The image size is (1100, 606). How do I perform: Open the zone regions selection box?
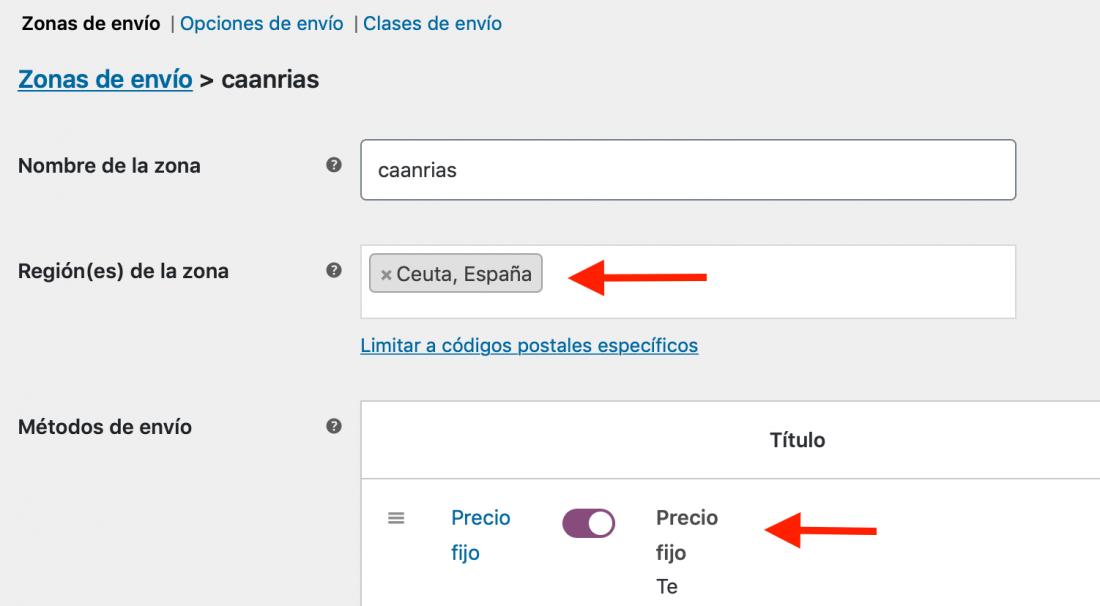(688, 282)
